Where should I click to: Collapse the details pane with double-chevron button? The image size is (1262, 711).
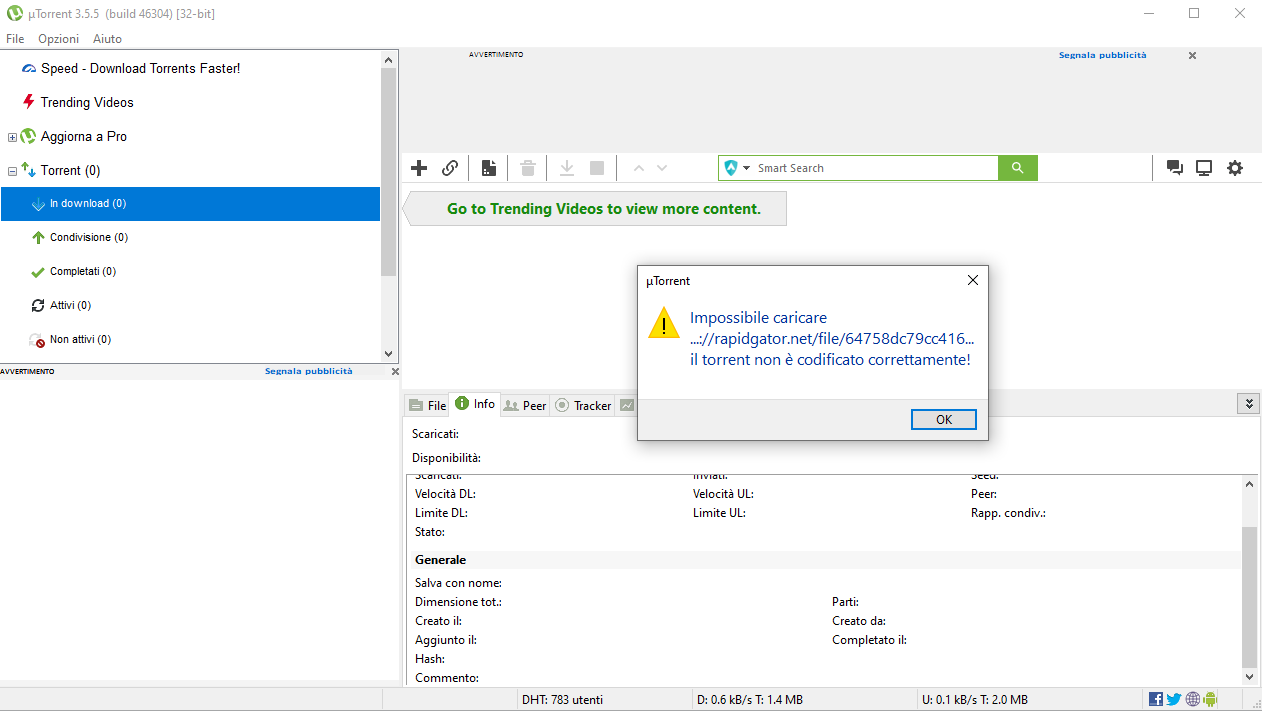[1247, 404]
